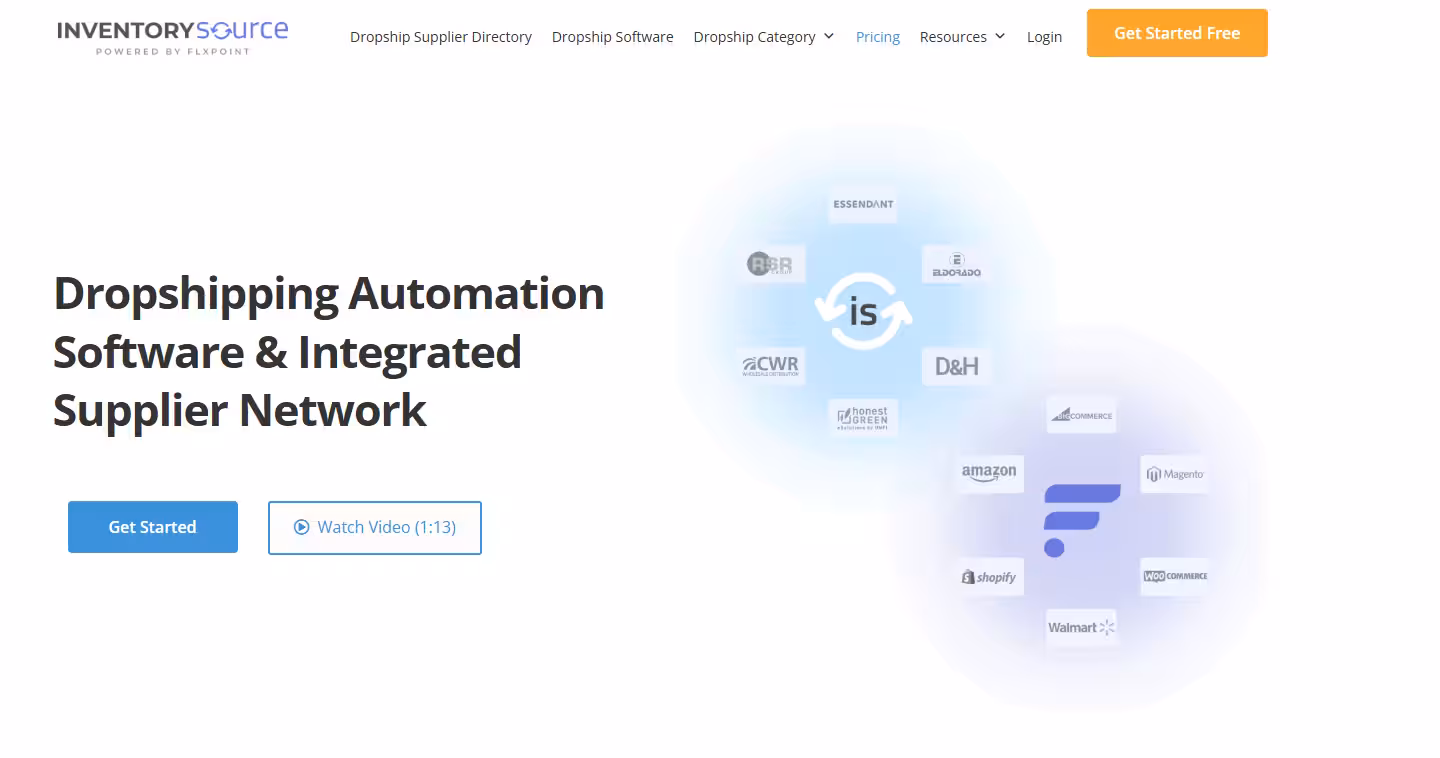The width and height of the screenshot is (1440, 758).
Task: Click the D&H supplier logo
Action: [x=956, y=366]
